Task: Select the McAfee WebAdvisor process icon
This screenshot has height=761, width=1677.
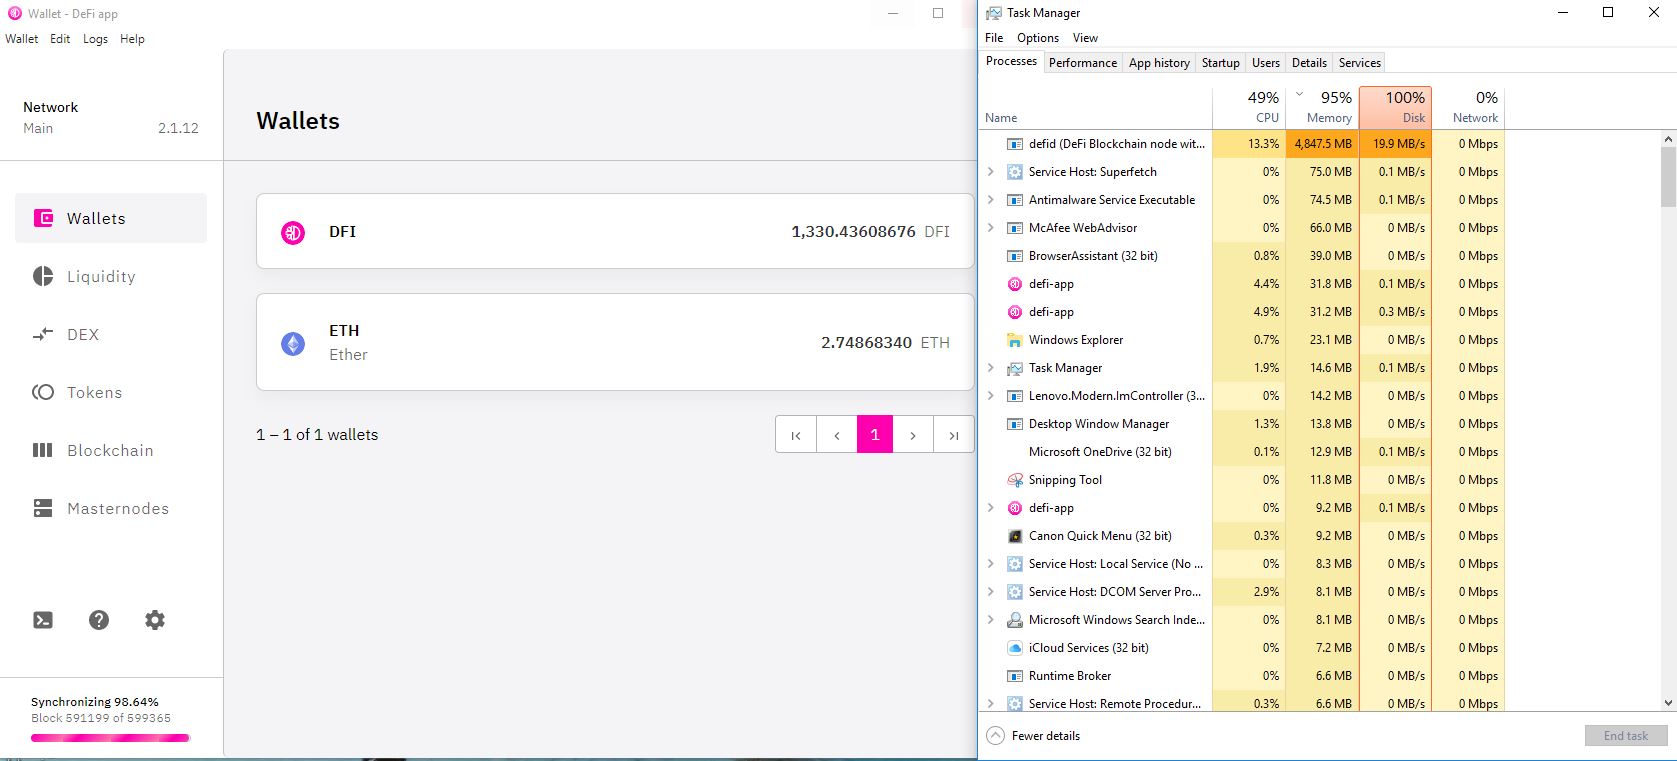Action: click(x=1015, y=228)
